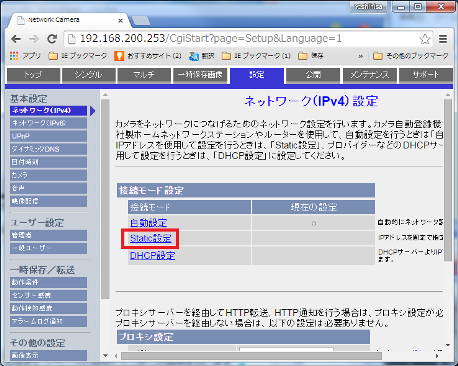458x366 pixels.
Task: Click the address bar URL field
Action: [x=241, y=39]
